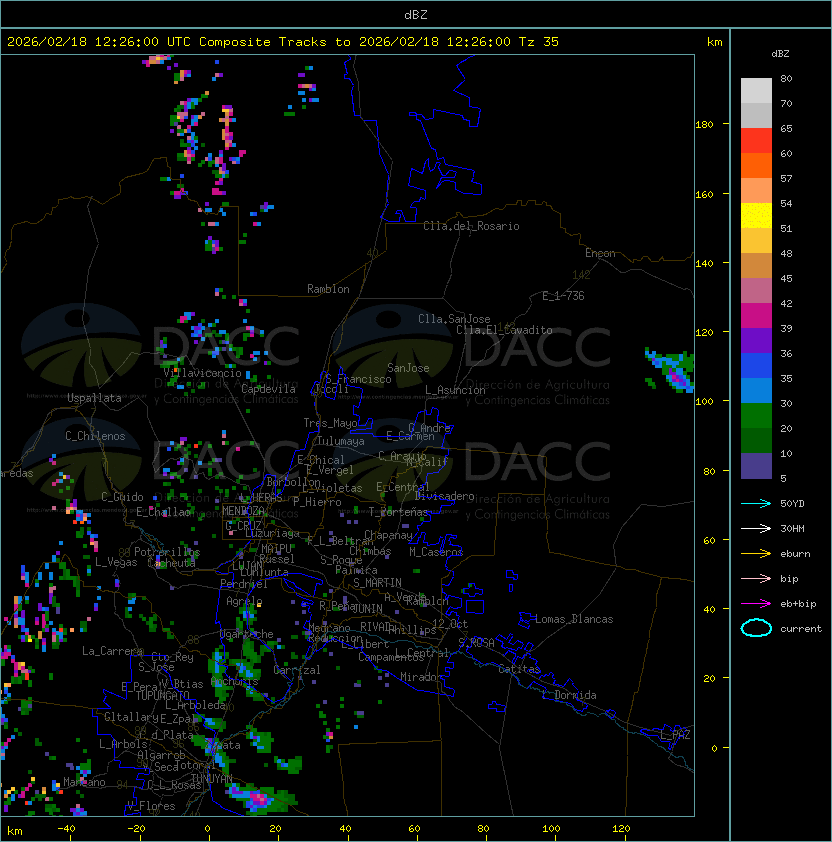Click the 'Clla.SanJose' map label
The height and width of the screenshot is (842, 832).
click(454, 319)
